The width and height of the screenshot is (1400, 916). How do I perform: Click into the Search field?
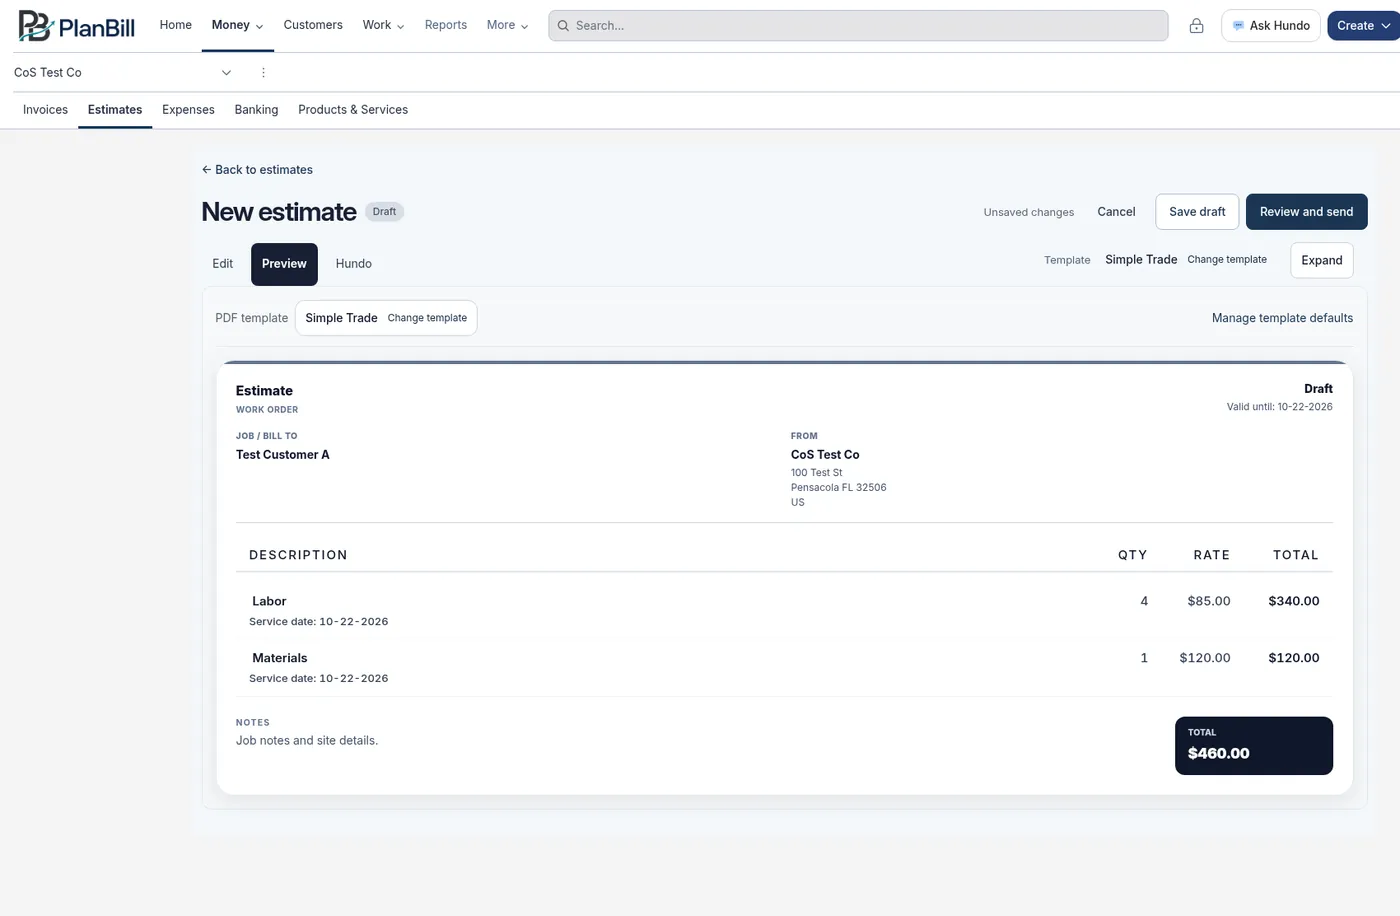click(858, 26)
